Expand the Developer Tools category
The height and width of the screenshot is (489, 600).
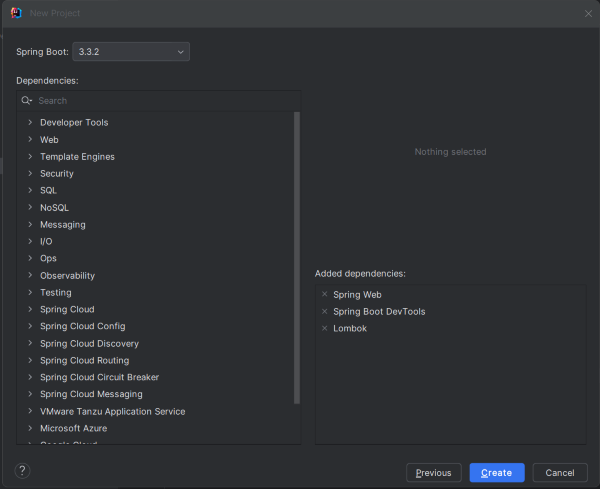pyautogui.click(x=30, y=122)
